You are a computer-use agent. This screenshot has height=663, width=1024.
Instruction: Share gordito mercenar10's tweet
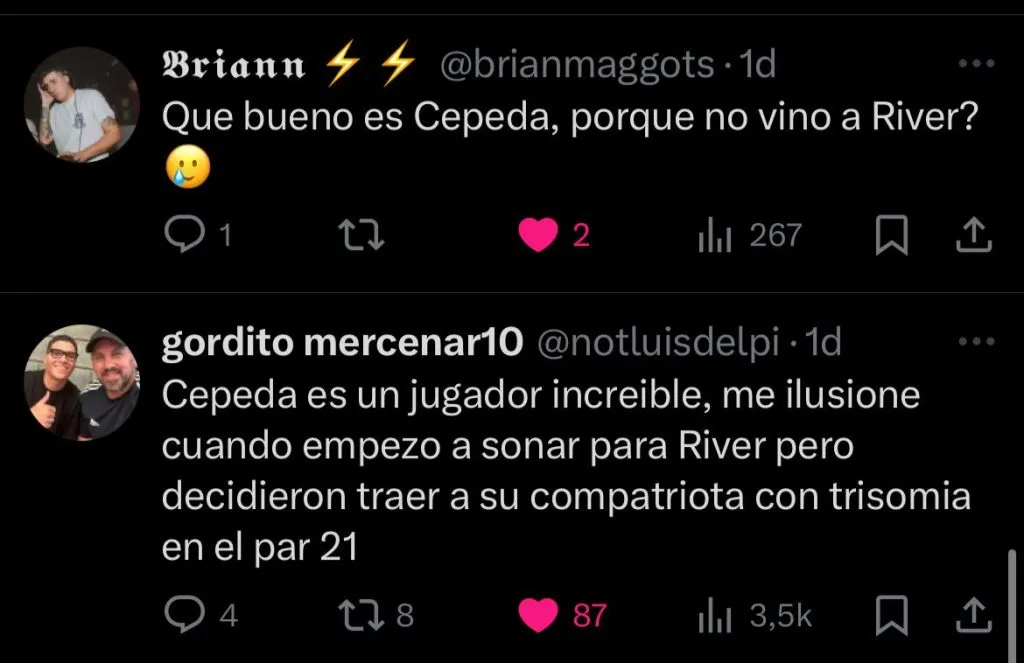click(x=974, y=615)
